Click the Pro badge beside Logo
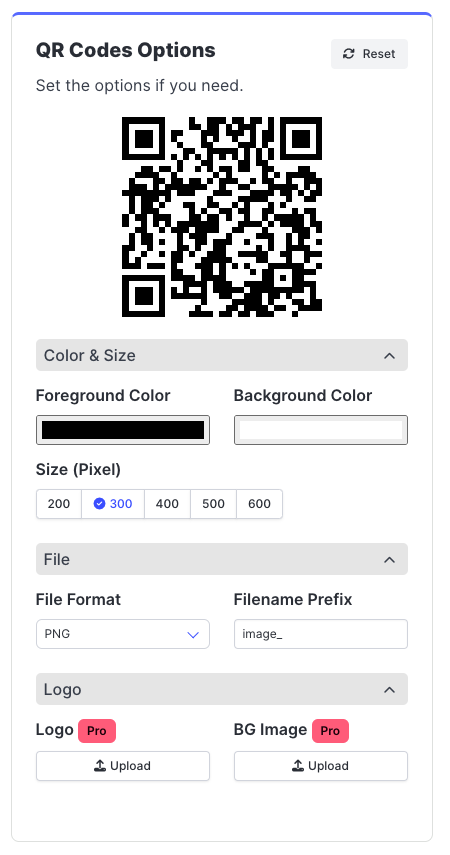Screen dimensions: 450x855 [x=97, y=731]
